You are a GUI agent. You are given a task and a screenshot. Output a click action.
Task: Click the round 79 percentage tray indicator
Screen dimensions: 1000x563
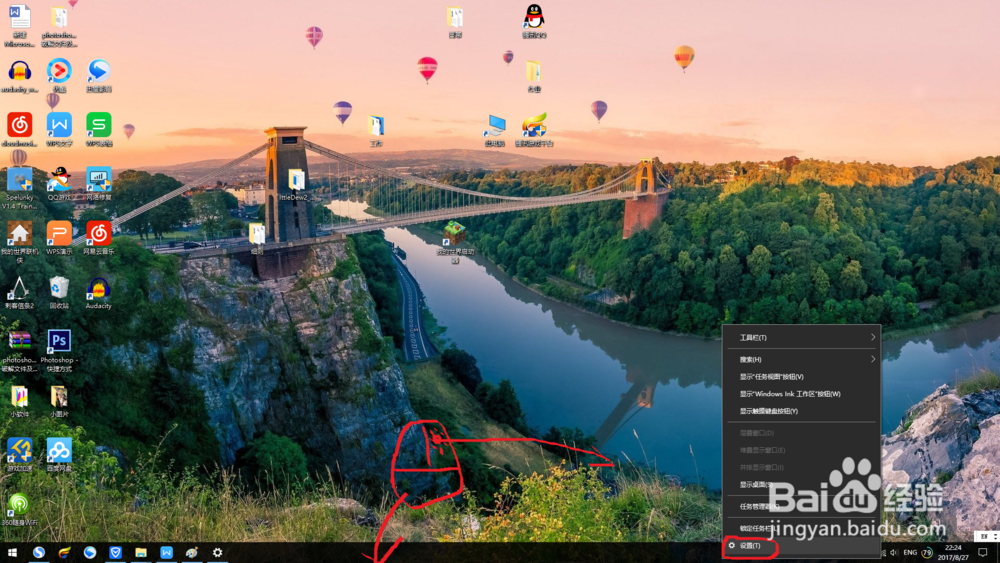(927, 552)
